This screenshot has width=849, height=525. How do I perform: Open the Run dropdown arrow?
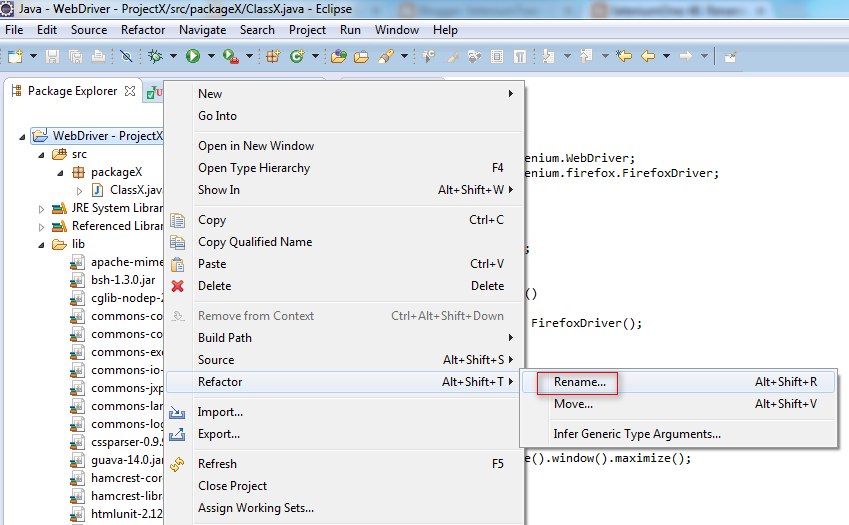click(x=211, y=56)
